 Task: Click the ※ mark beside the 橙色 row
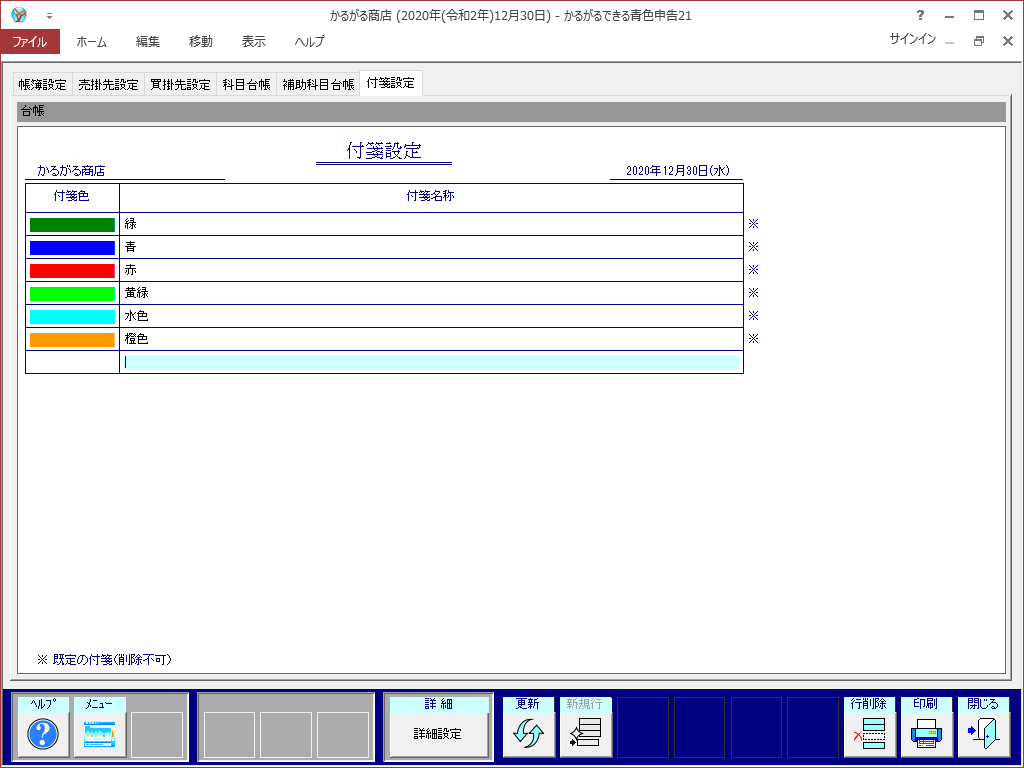tap(754, 339)
